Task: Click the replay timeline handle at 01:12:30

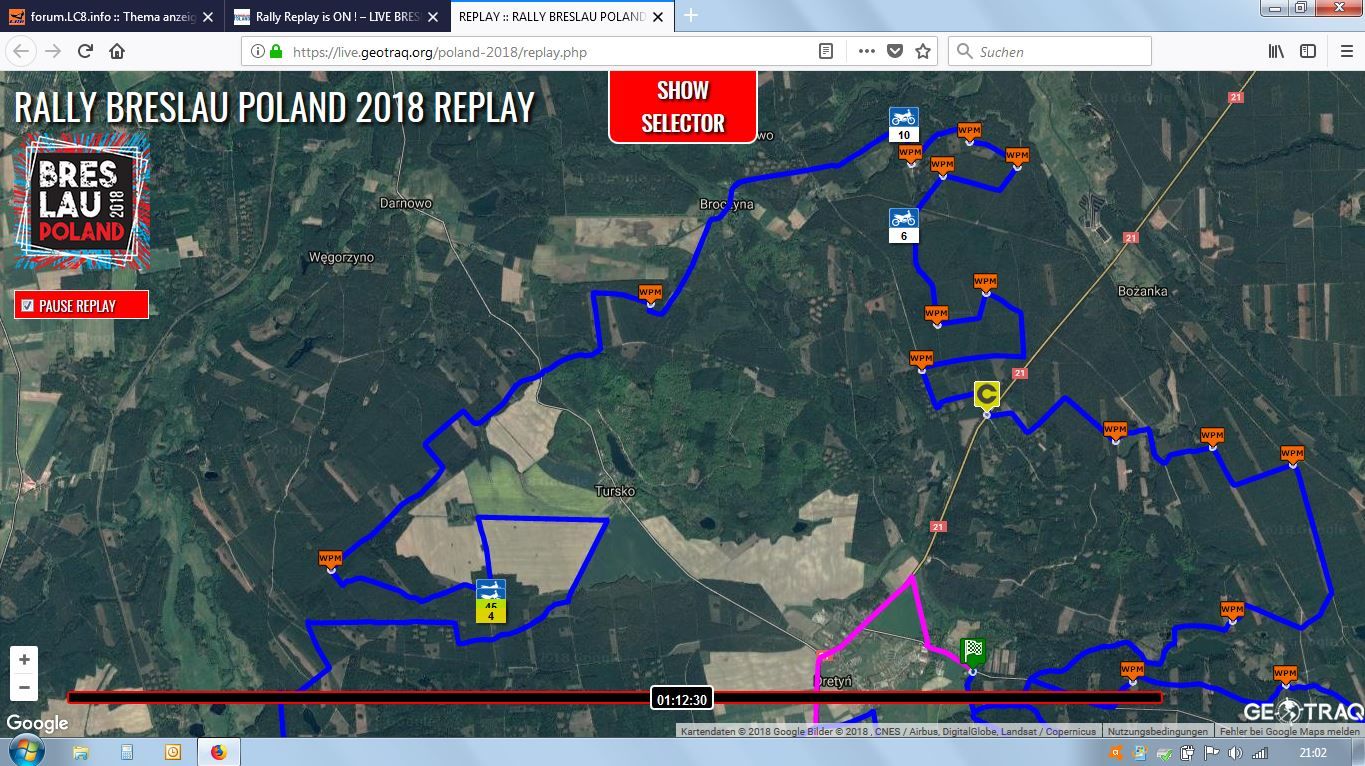Action: pos(681,699)
